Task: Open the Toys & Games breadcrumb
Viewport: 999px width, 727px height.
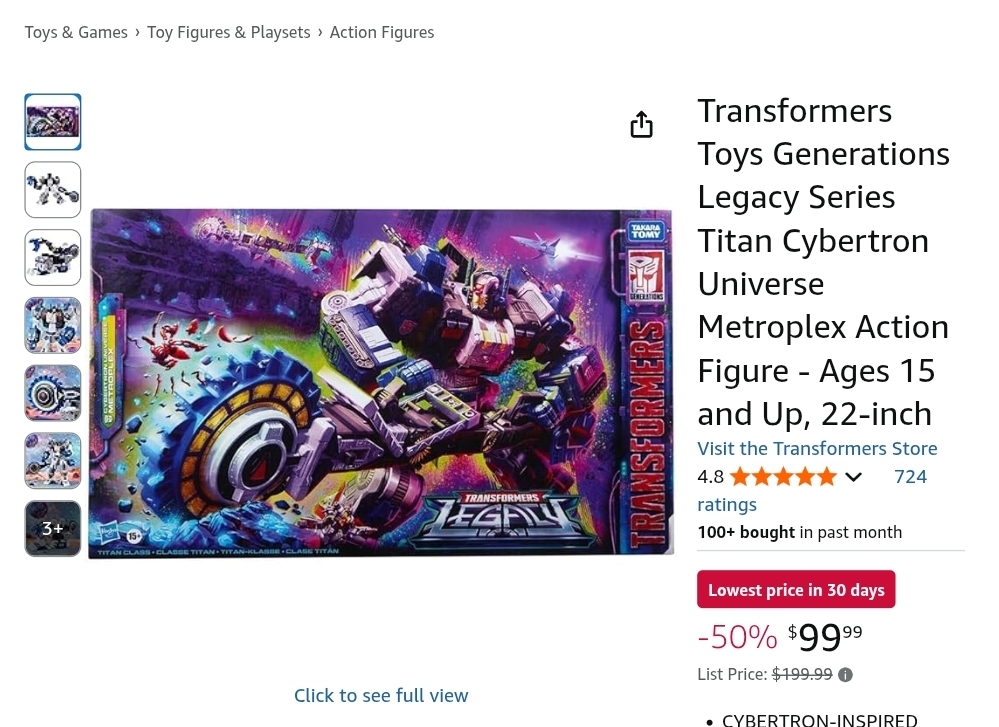Action: pos(76,32)
